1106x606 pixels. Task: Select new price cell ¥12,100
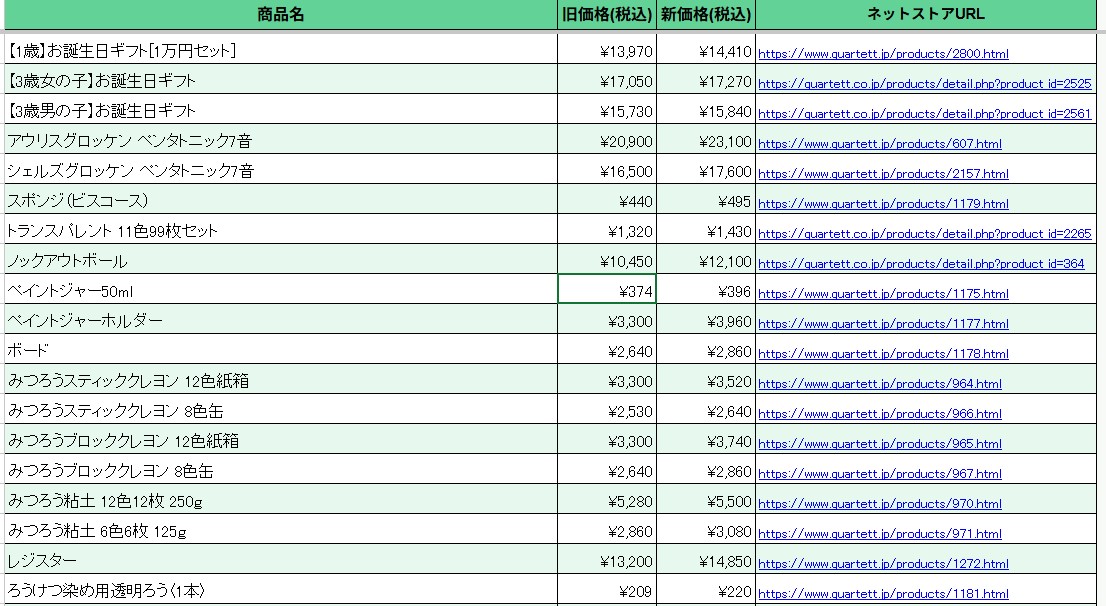coord(705,260)
